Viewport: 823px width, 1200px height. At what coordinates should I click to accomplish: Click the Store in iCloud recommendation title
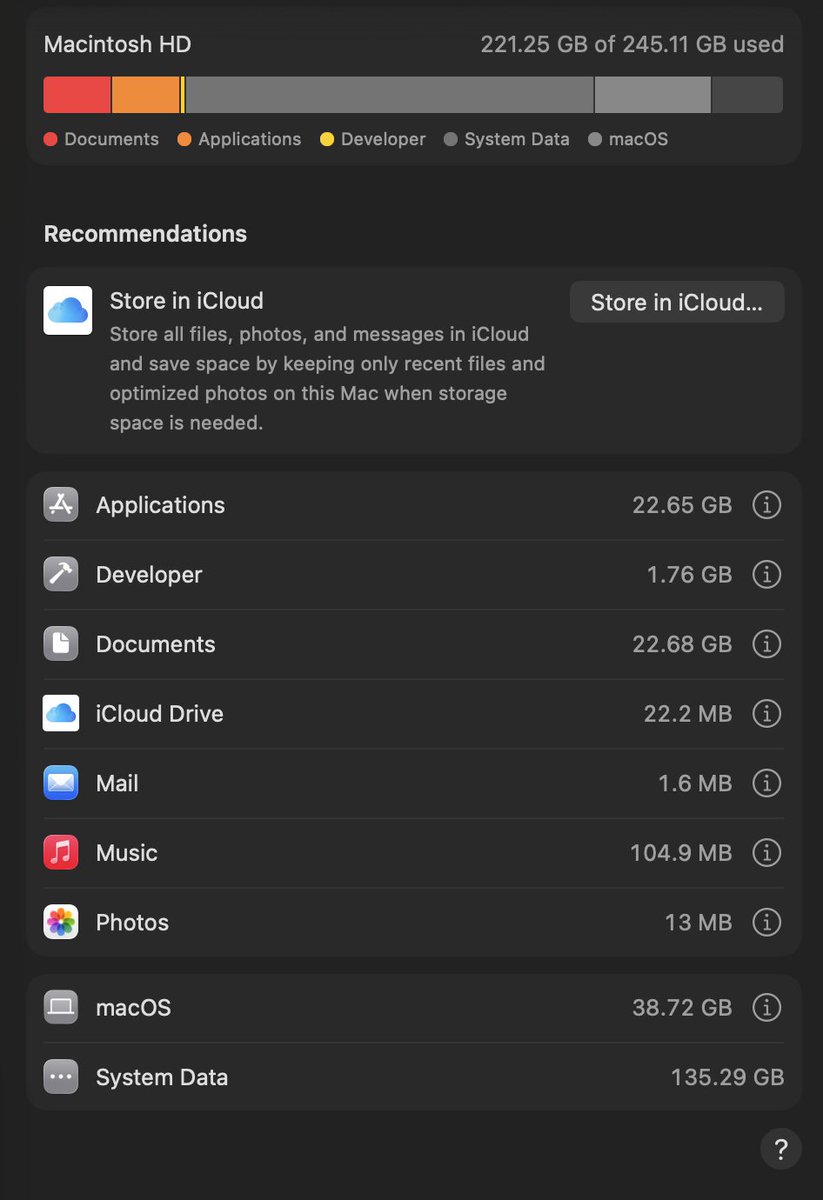pyautogui.click(x=186, y=301)
